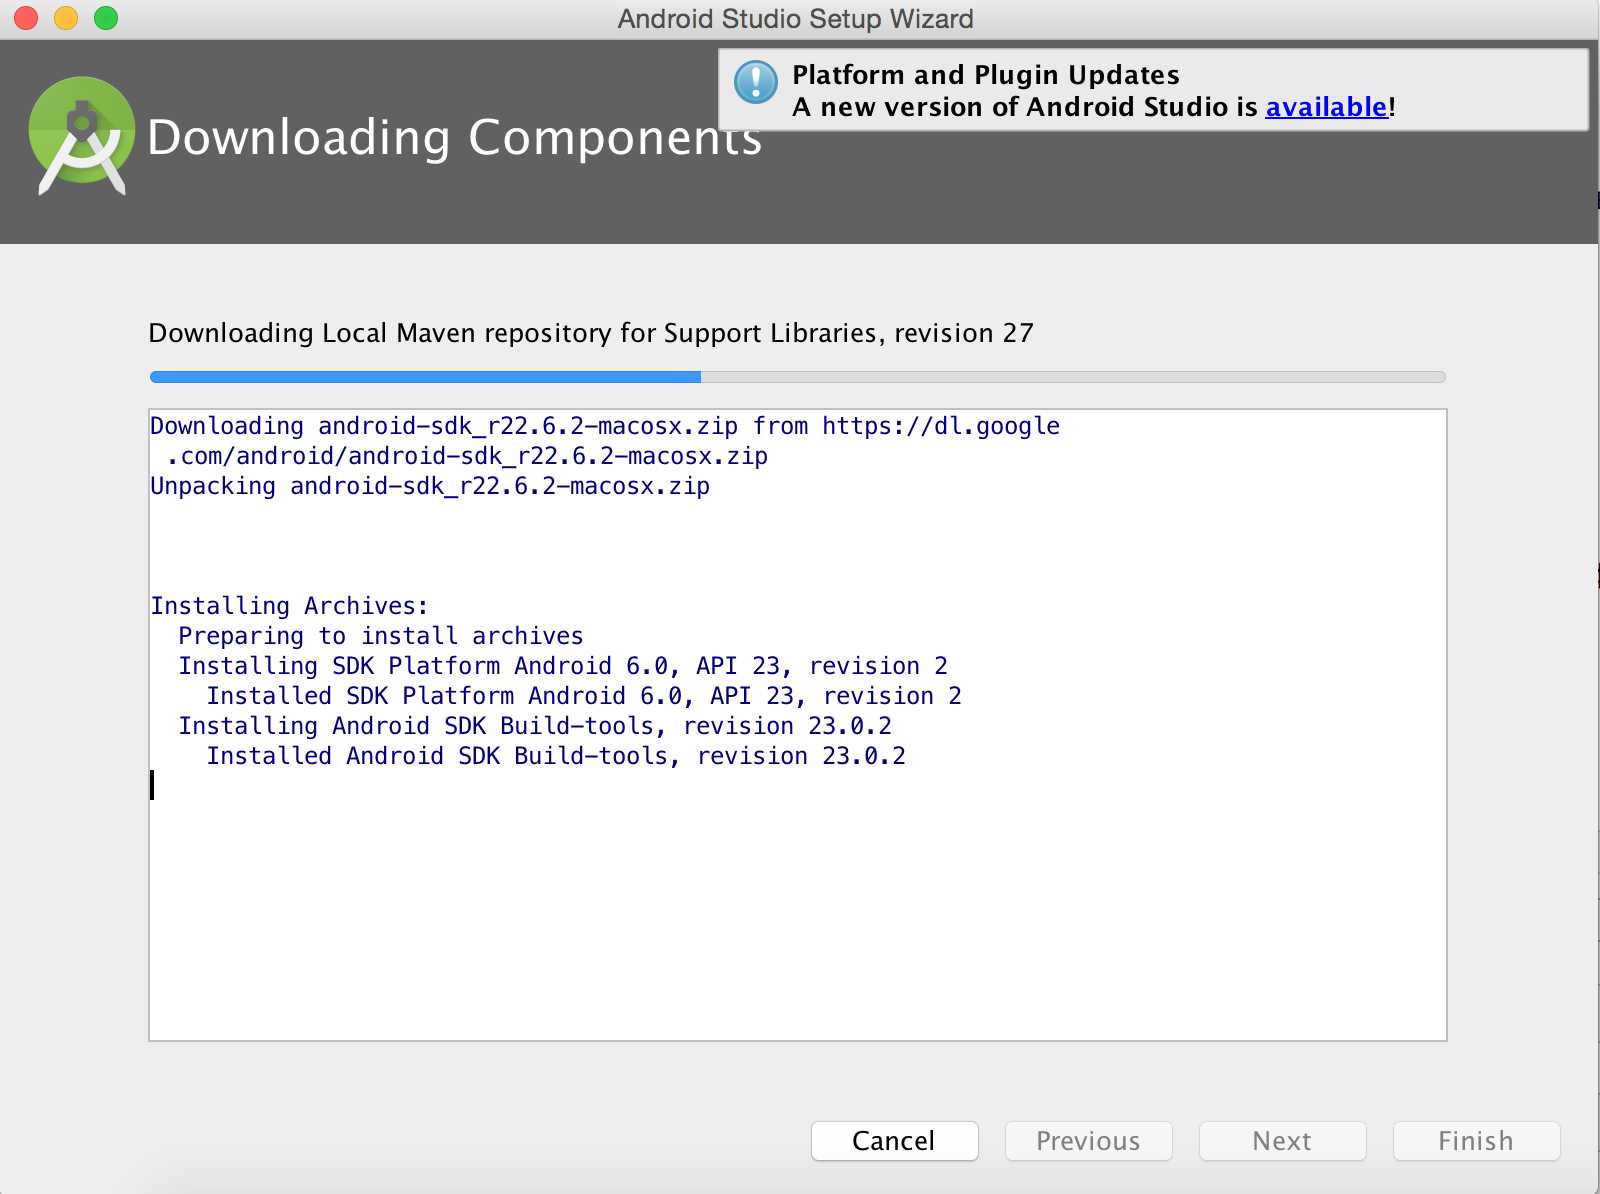
Task: Click inside the installation log text area
Action: (797, 900)
